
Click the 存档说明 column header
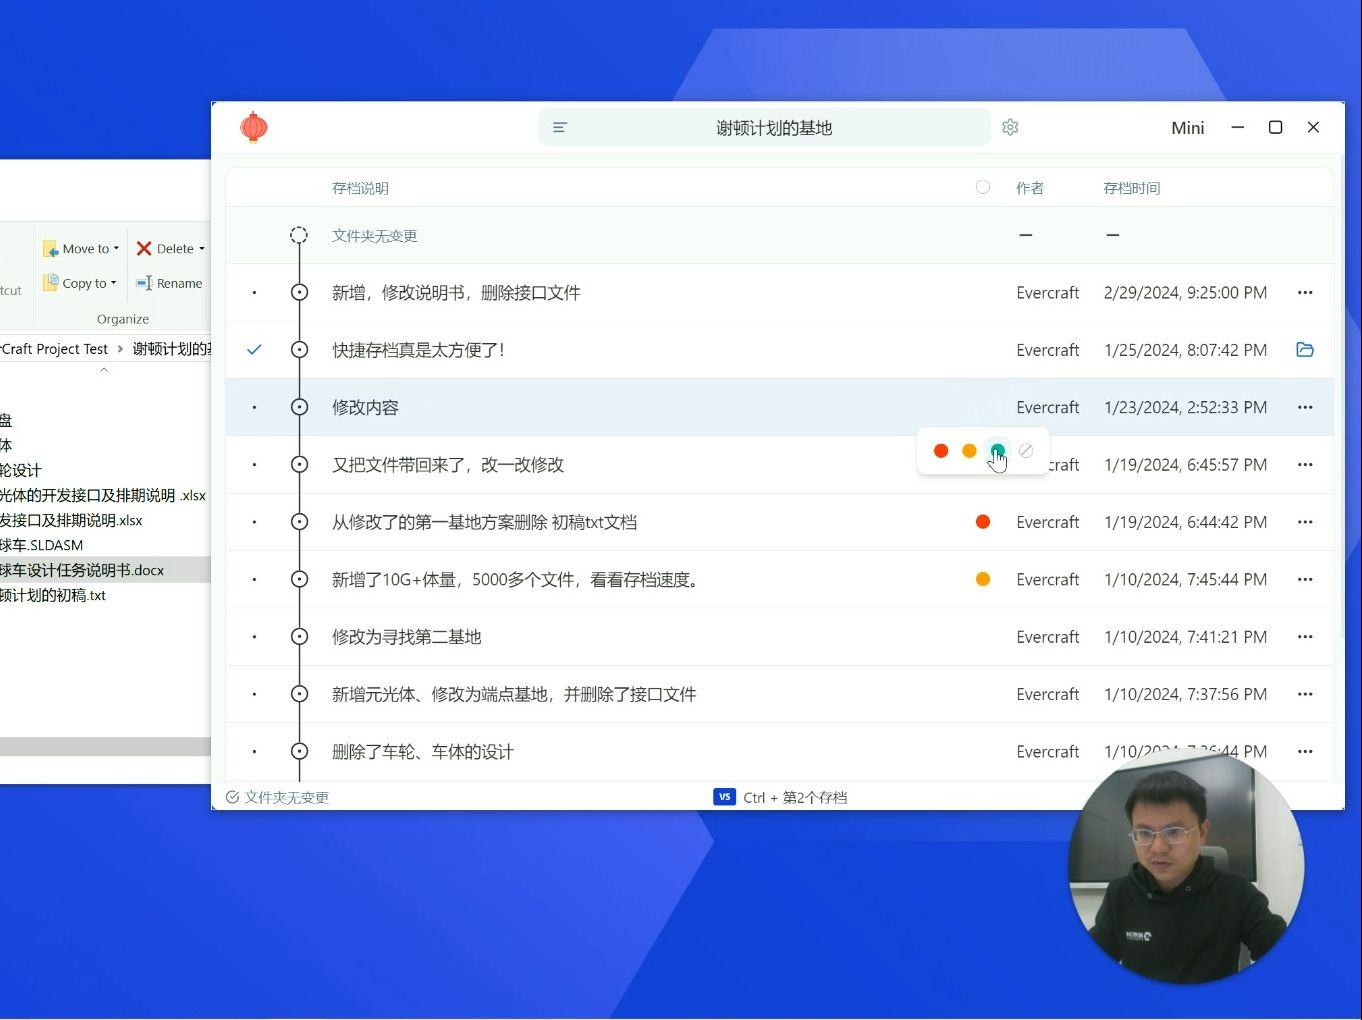360,188
